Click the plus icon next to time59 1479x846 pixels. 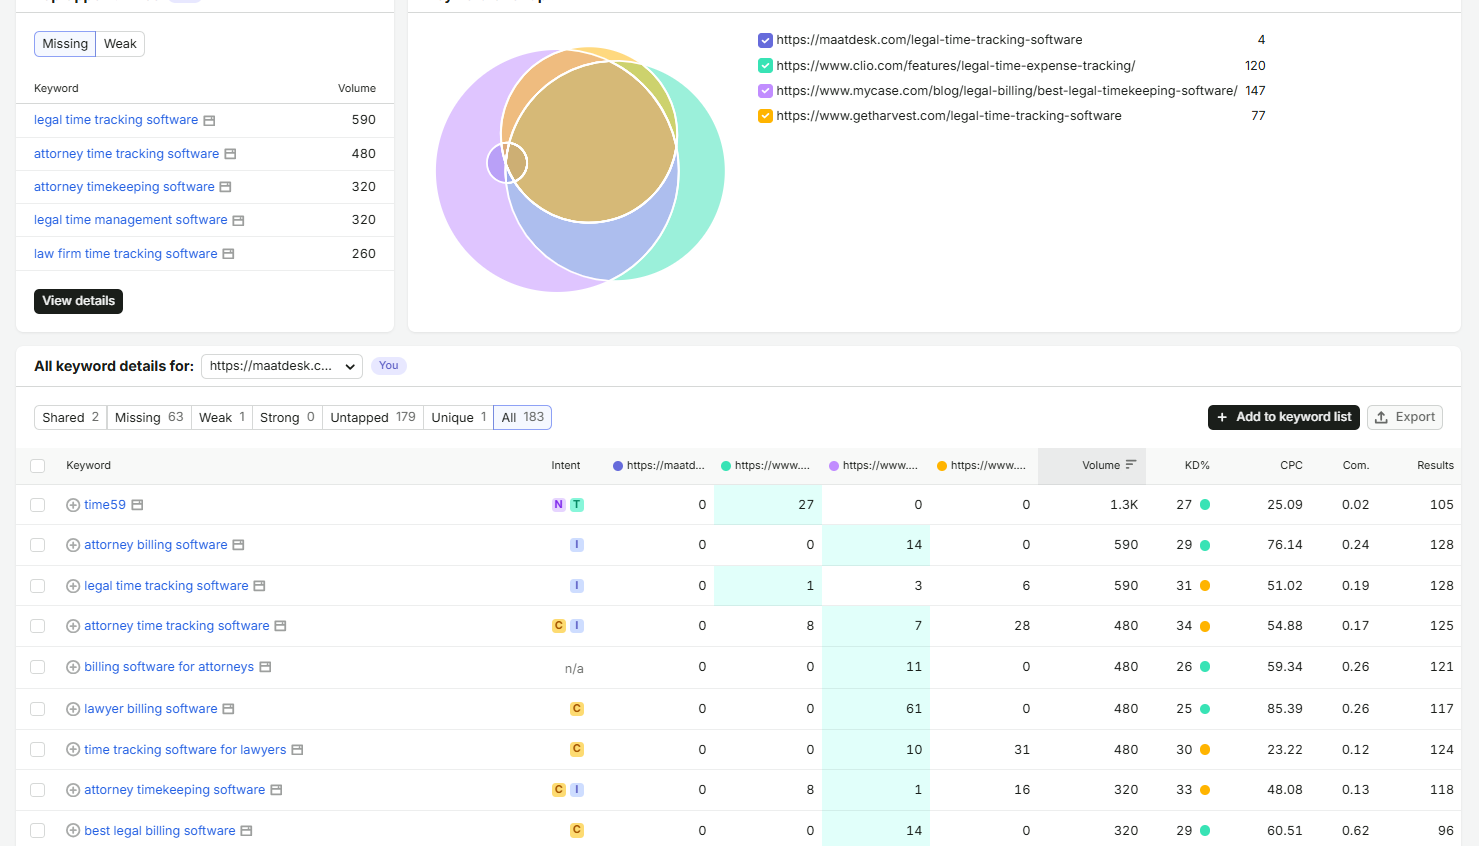tap(73, 505)
